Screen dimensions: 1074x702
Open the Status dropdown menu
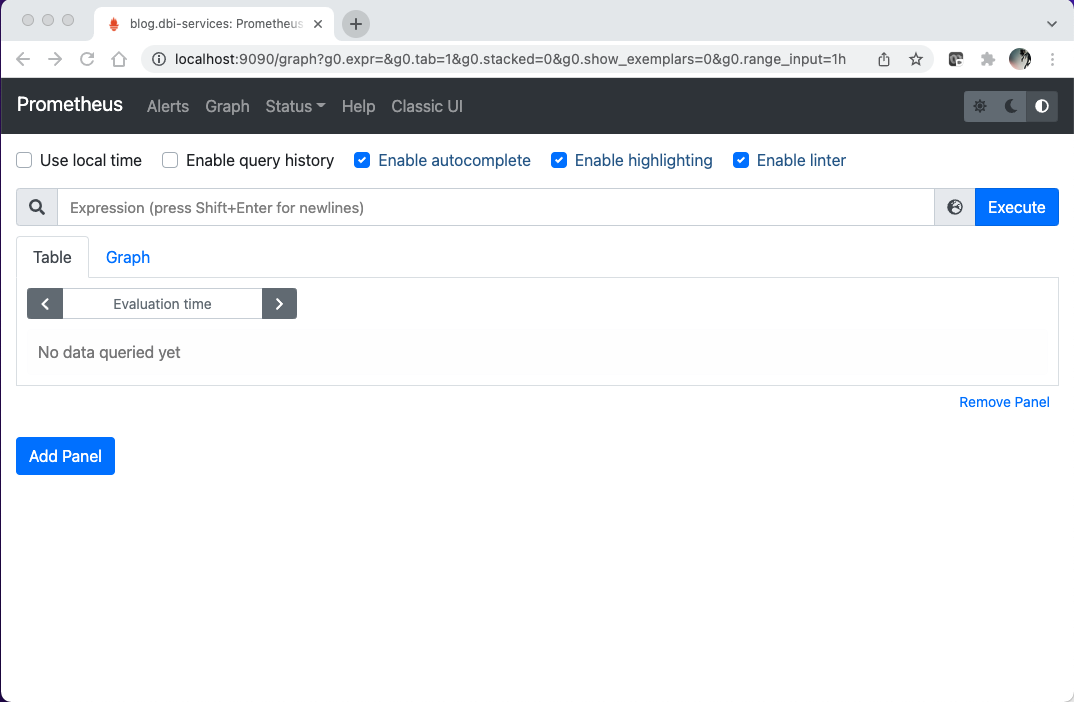(295, 106)
